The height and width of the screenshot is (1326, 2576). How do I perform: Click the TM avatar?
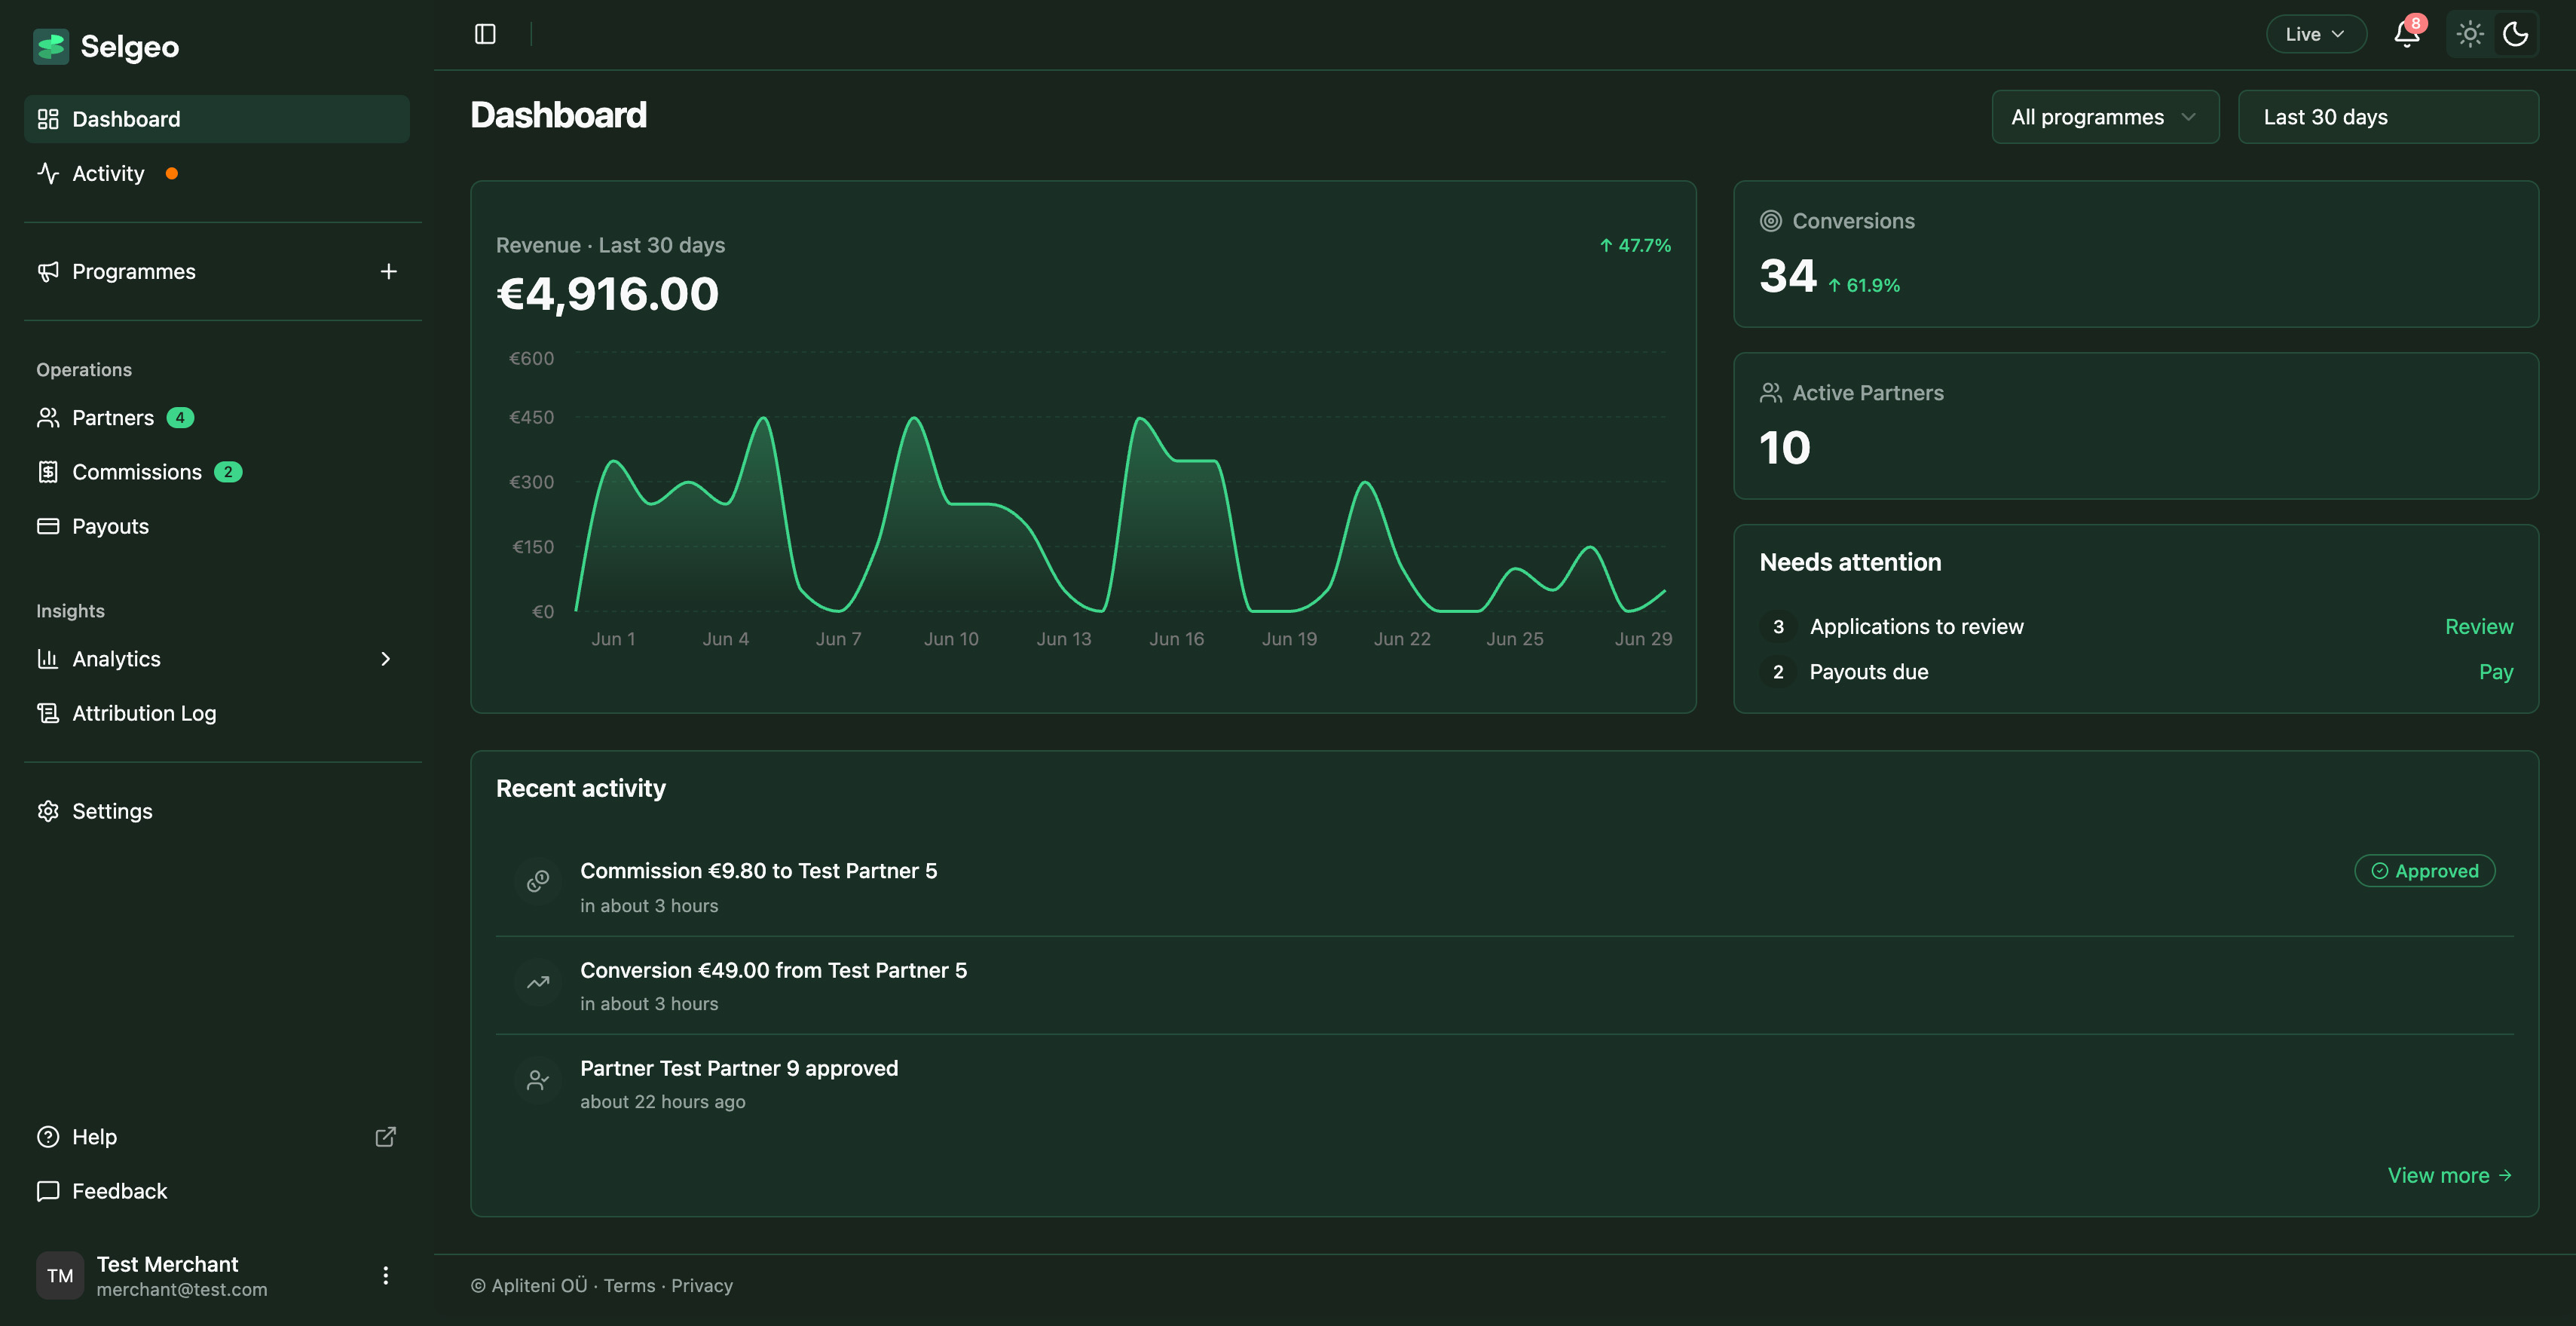point(60,1275)
